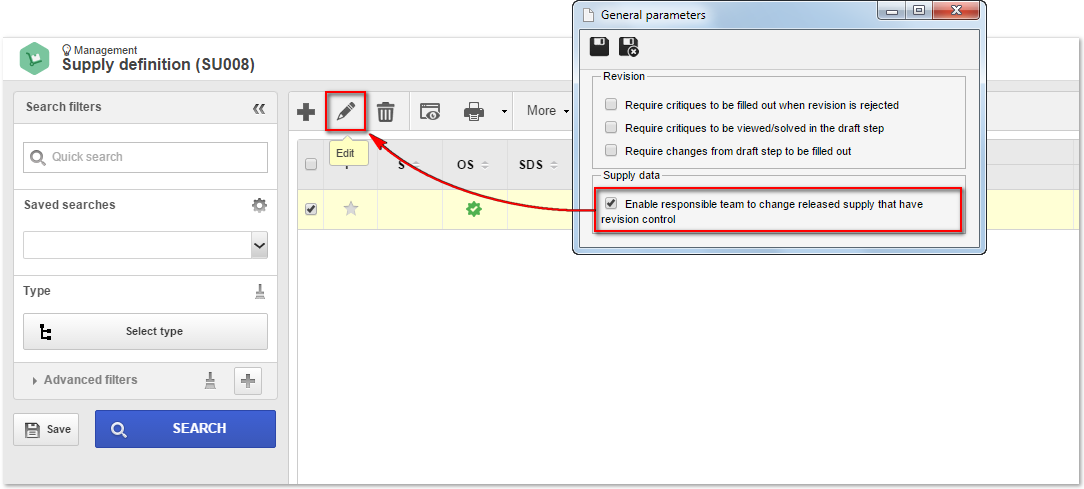This screenshot has width=1084, height=489.
Task: Check Require critiques to be viewed/solved in draft
Action: [x=610, y=127]
